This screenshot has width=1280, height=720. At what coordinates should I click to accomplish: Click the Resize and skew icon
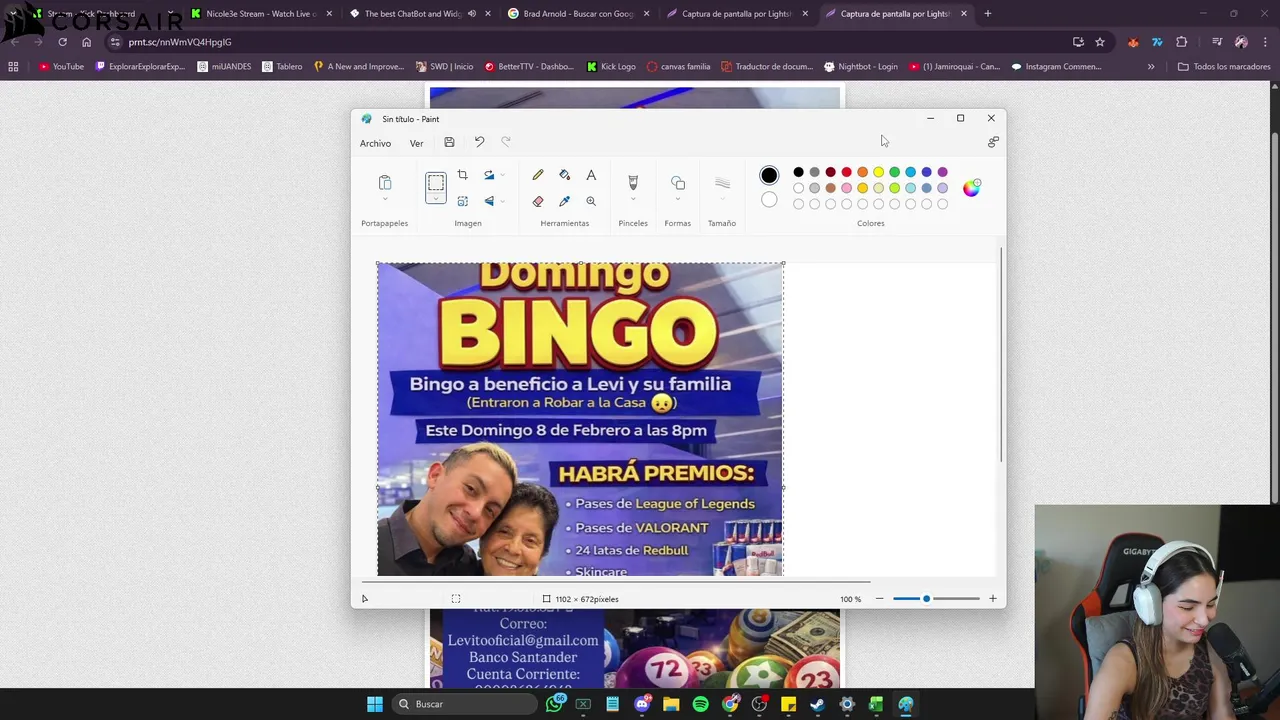462,201
